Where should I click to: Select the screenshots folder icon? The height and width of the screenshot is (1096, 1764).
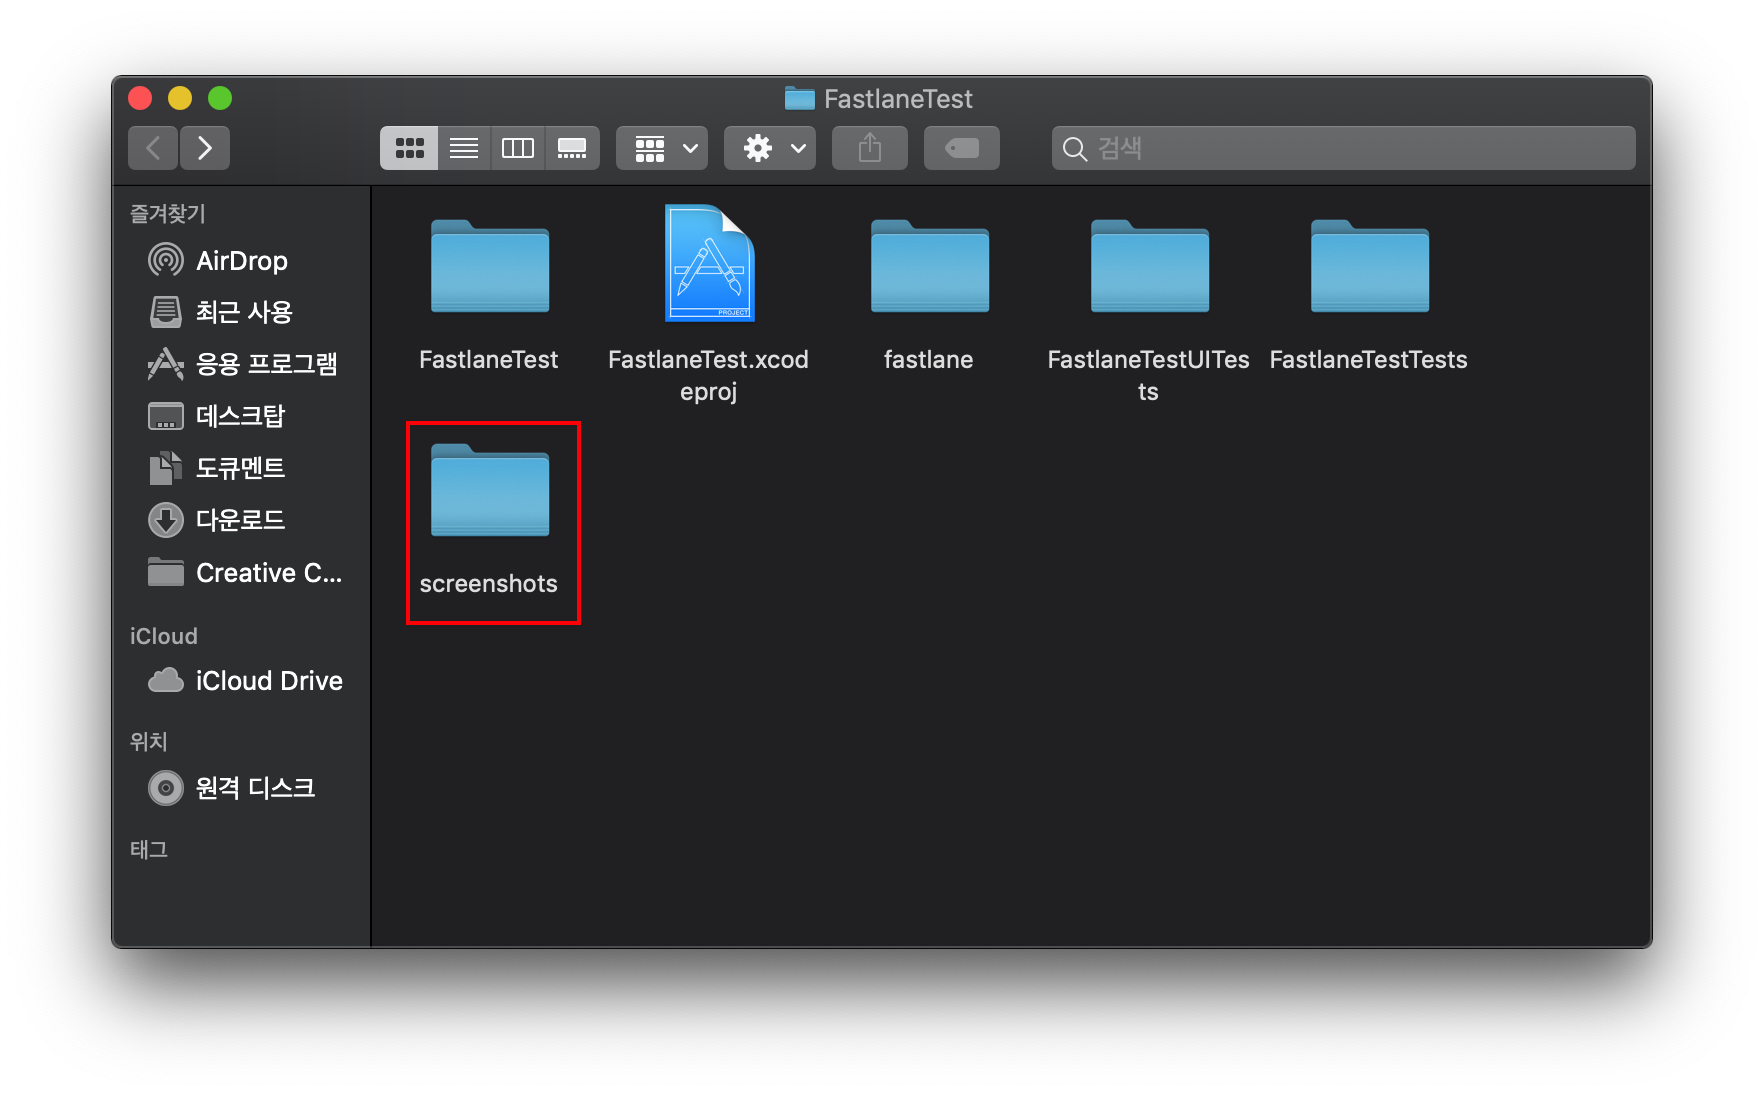click(490, 490)
